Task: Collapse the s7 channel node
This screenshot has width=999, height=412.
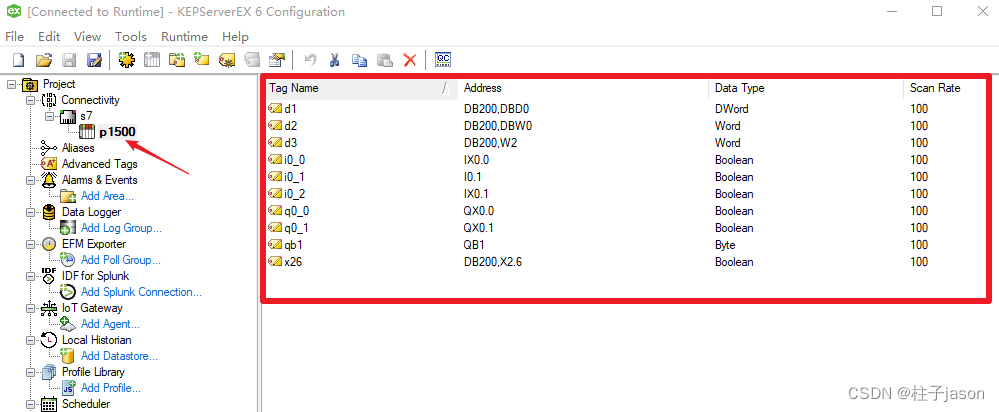Action: coord(49,116)
